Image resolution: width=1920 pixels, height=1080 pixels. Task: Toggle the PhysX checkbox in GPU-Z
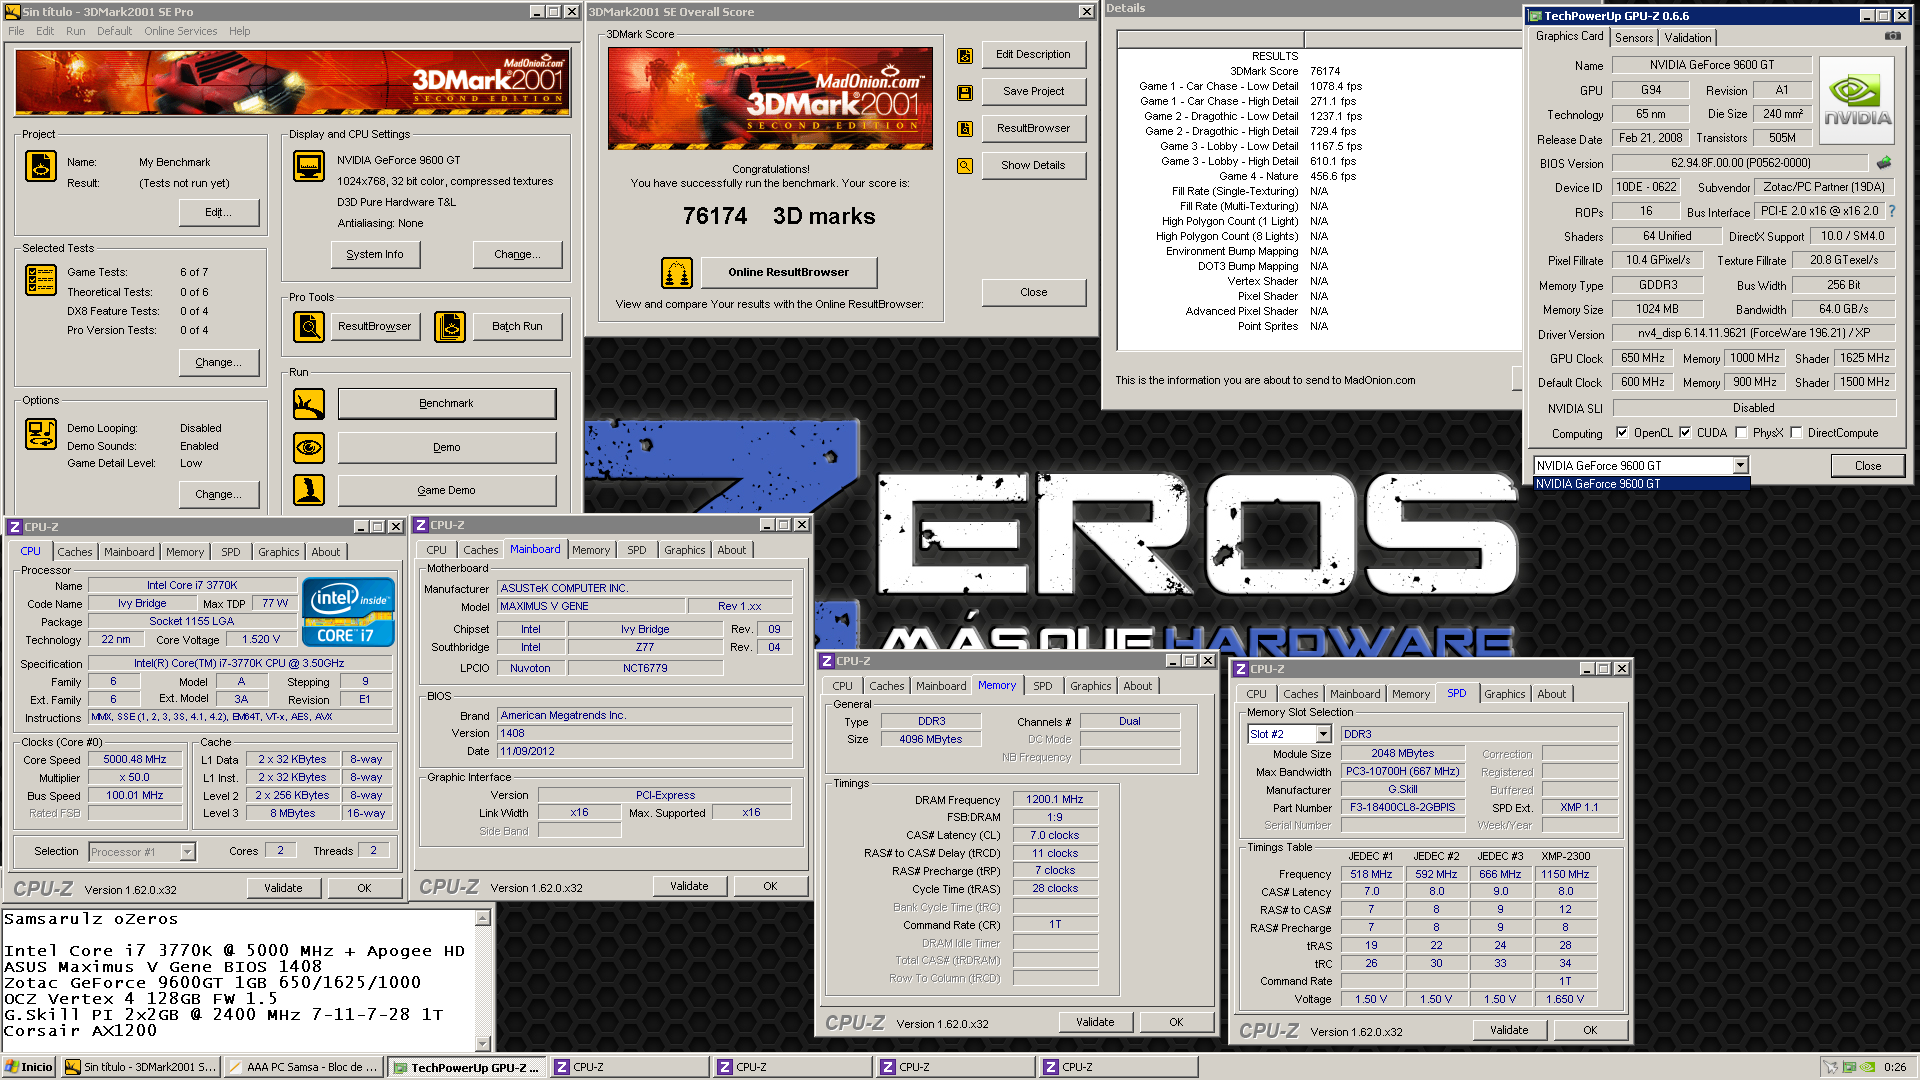[x=1741, y=433]
